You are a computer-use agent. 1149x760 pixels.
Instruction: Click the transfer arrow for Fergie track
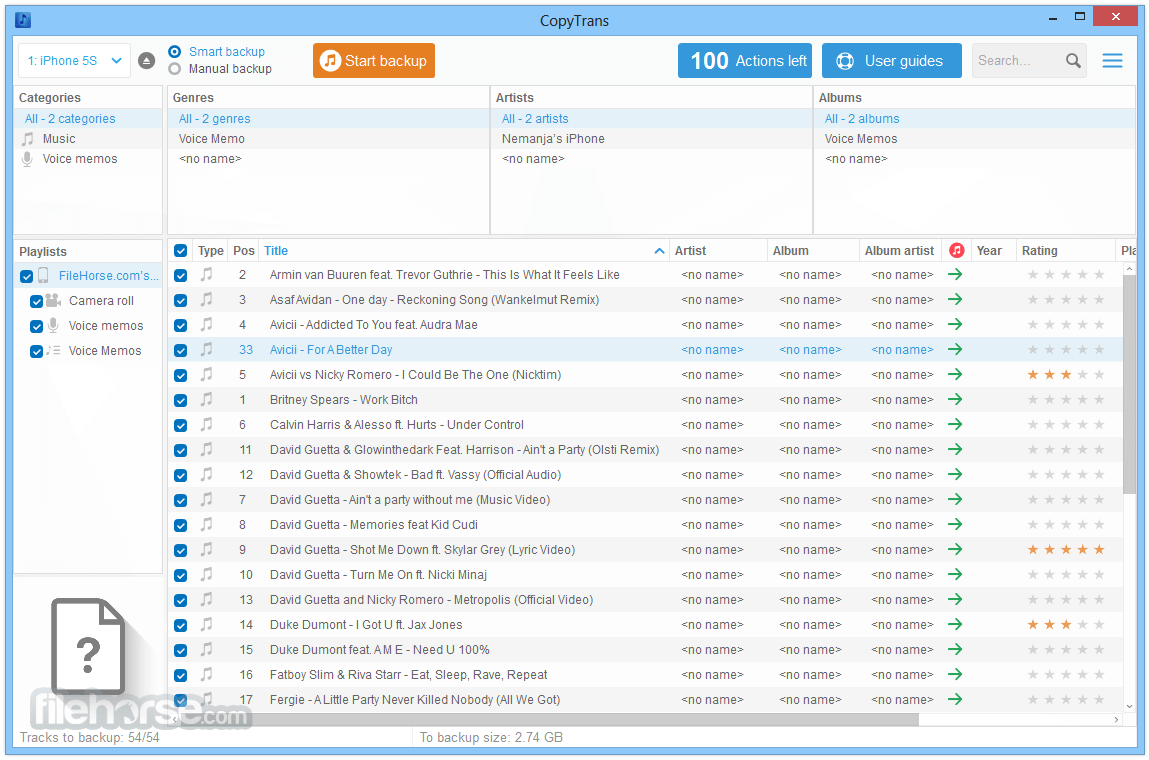(955, 699)
